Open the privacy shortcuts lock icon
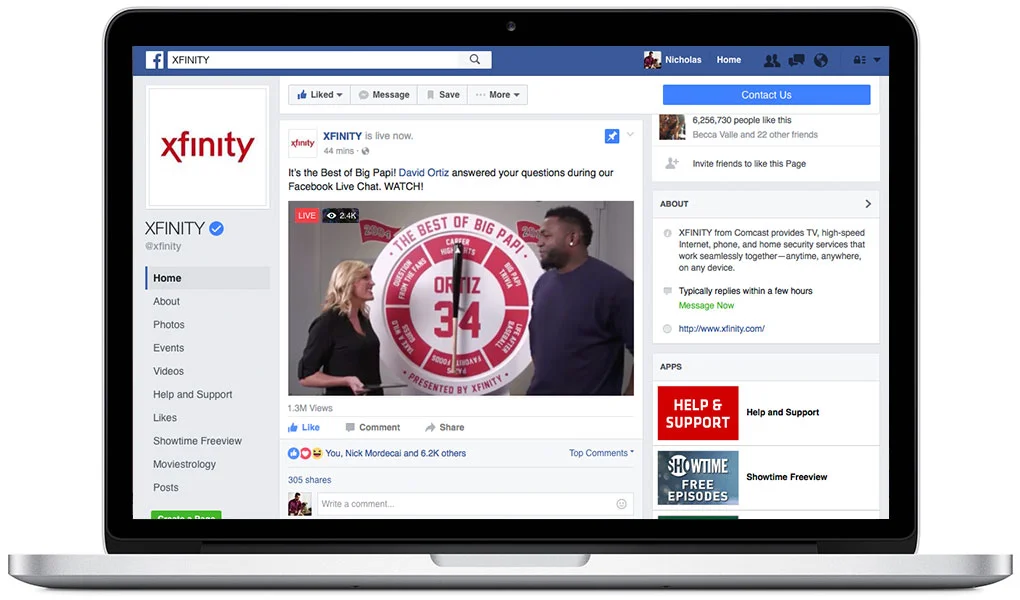 859,60
